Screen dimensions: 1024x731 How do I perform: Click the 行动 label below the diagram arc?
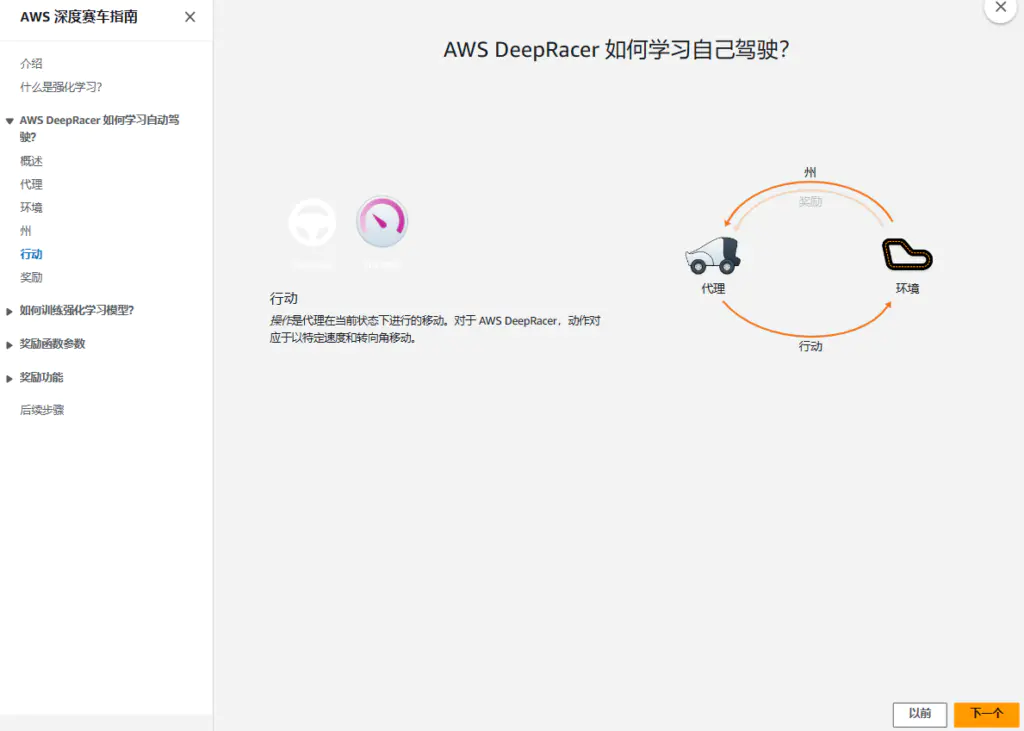click(x=810, y=346)
